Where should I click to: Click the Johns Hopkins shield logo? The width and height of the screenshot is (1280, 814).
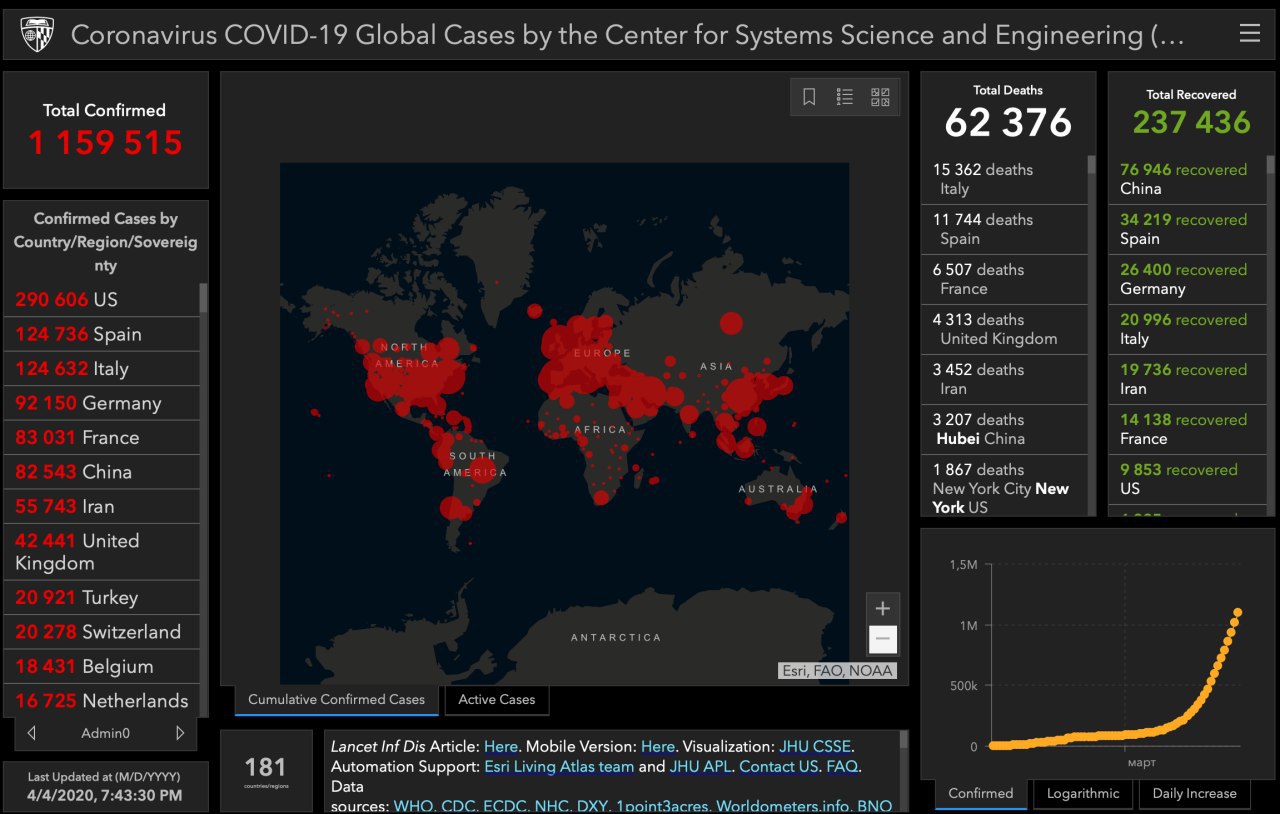tap(38, 35)
